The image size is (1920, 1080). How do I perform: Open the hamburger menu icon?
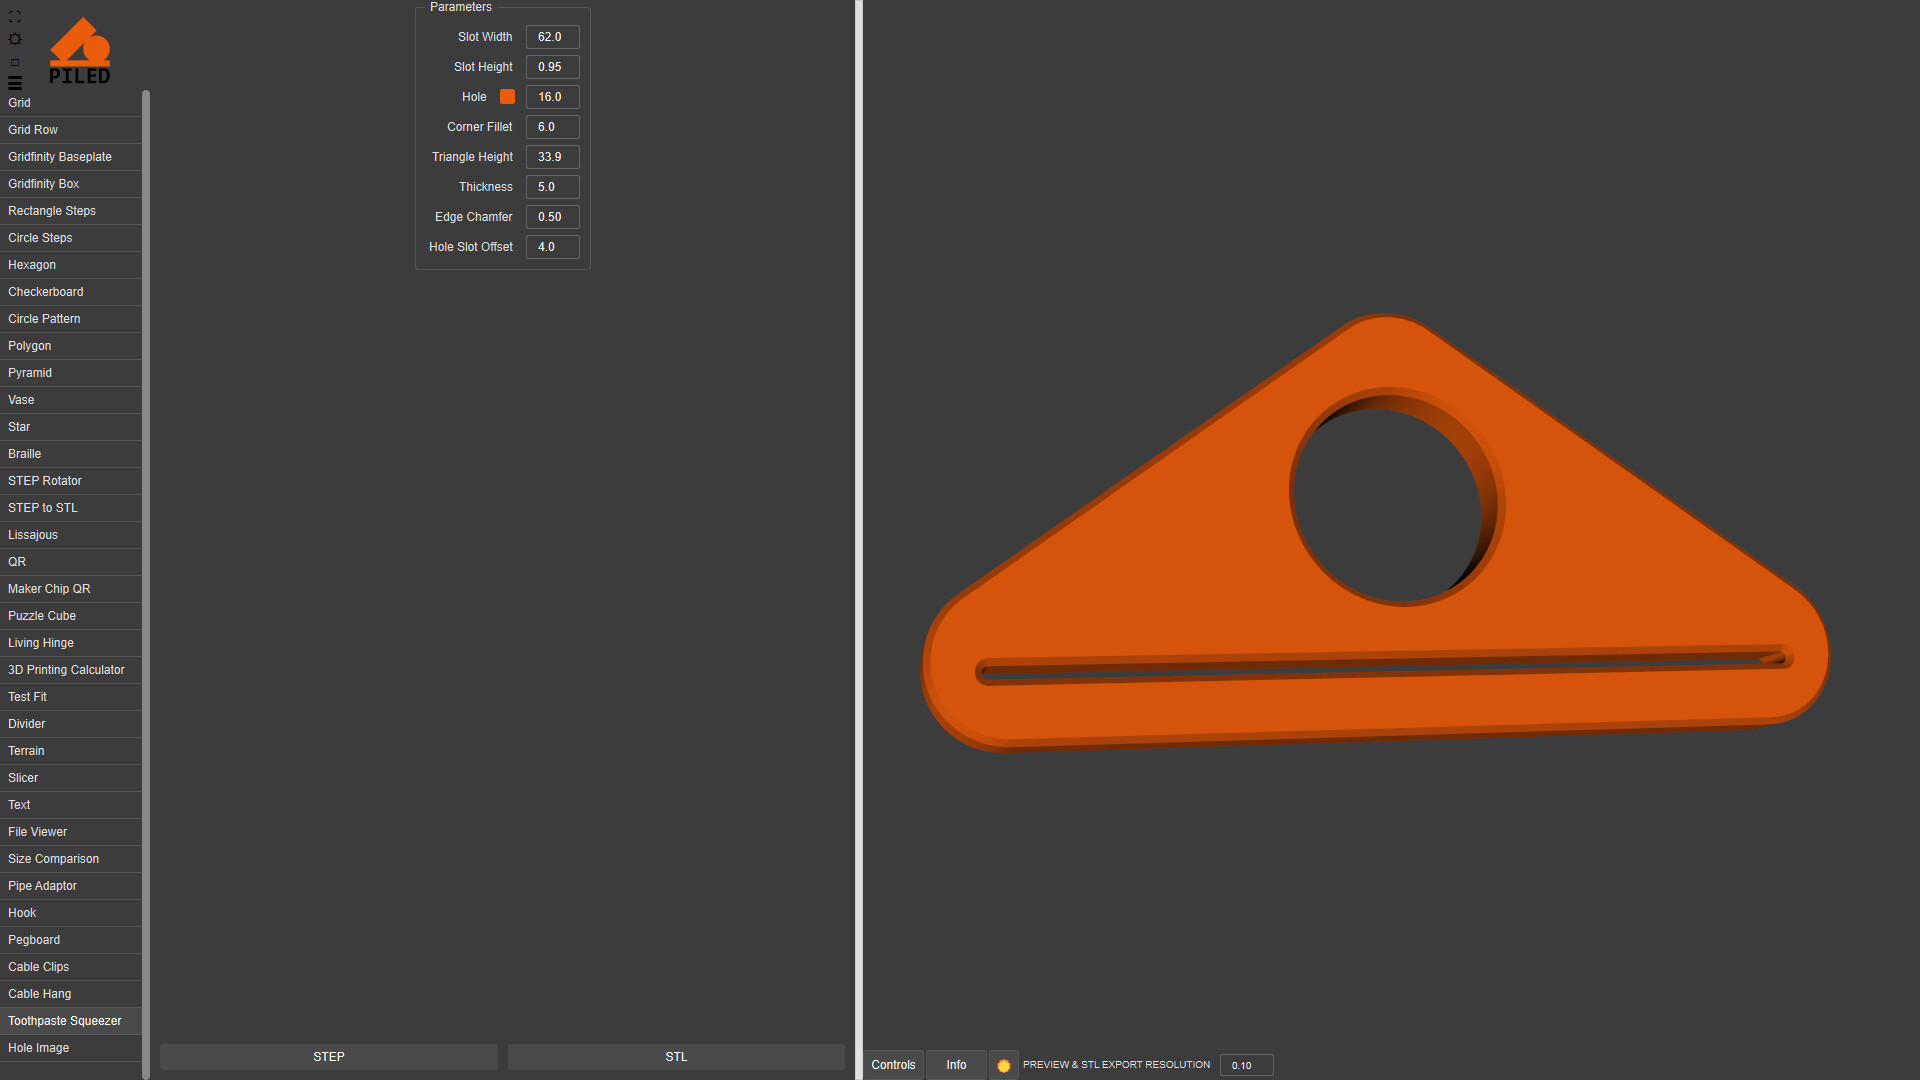click(15, 83)
